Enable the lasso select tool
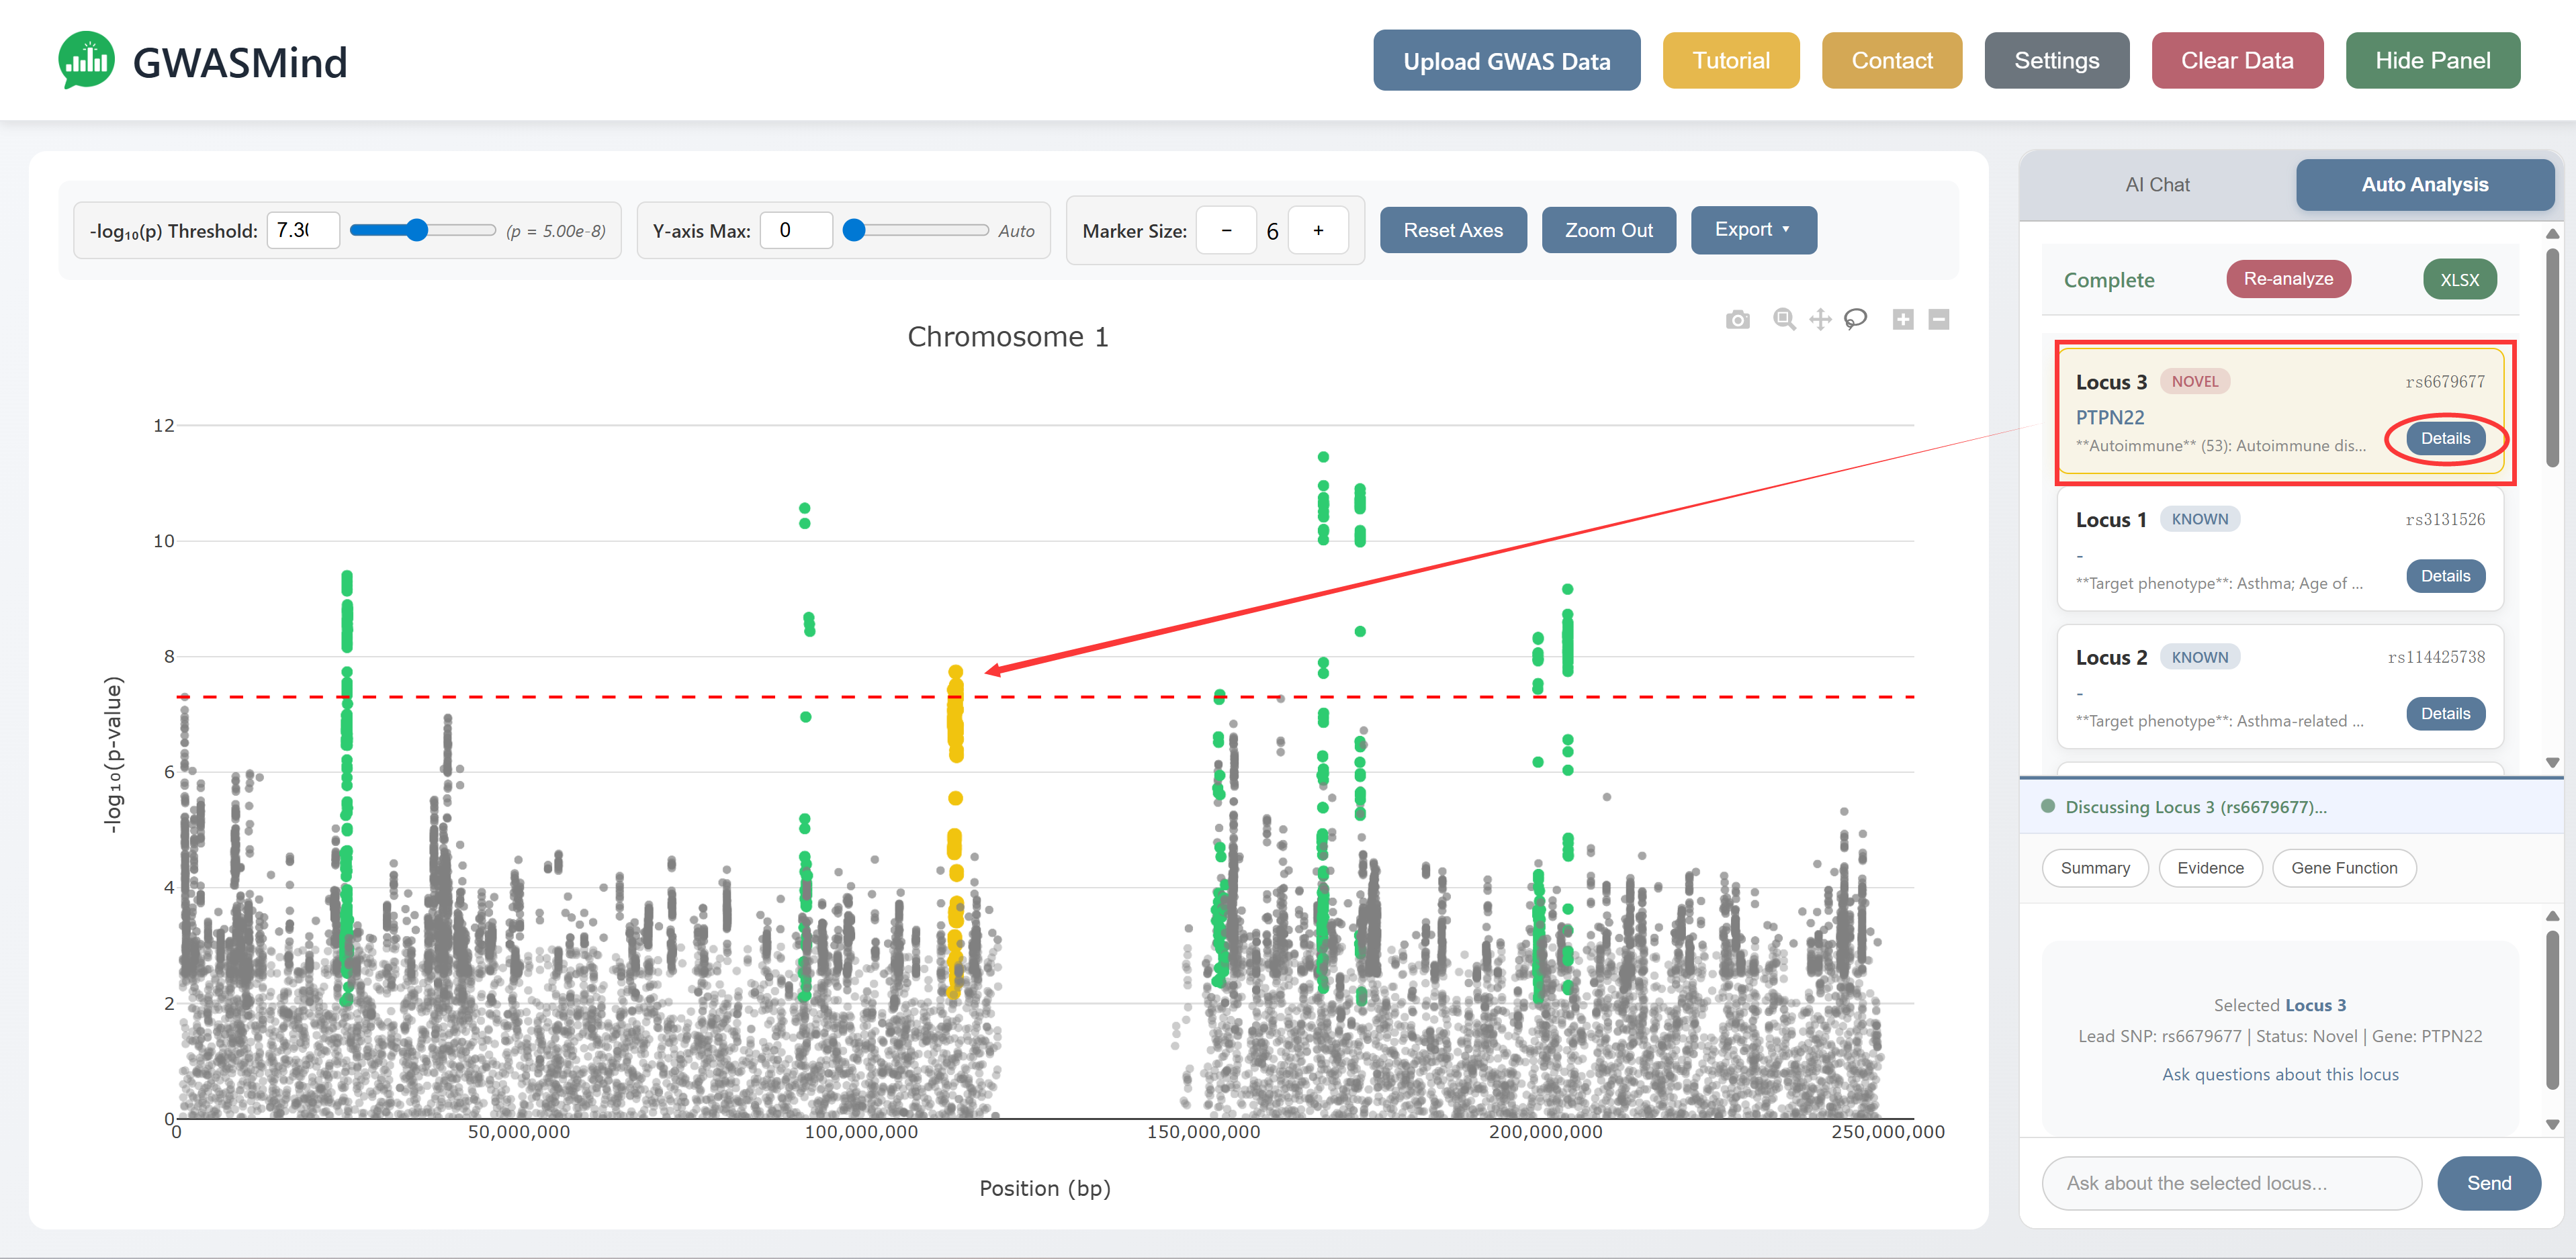This screenshot has width=2576, height=1259. pyautogui.click(x=1856, y=319)
